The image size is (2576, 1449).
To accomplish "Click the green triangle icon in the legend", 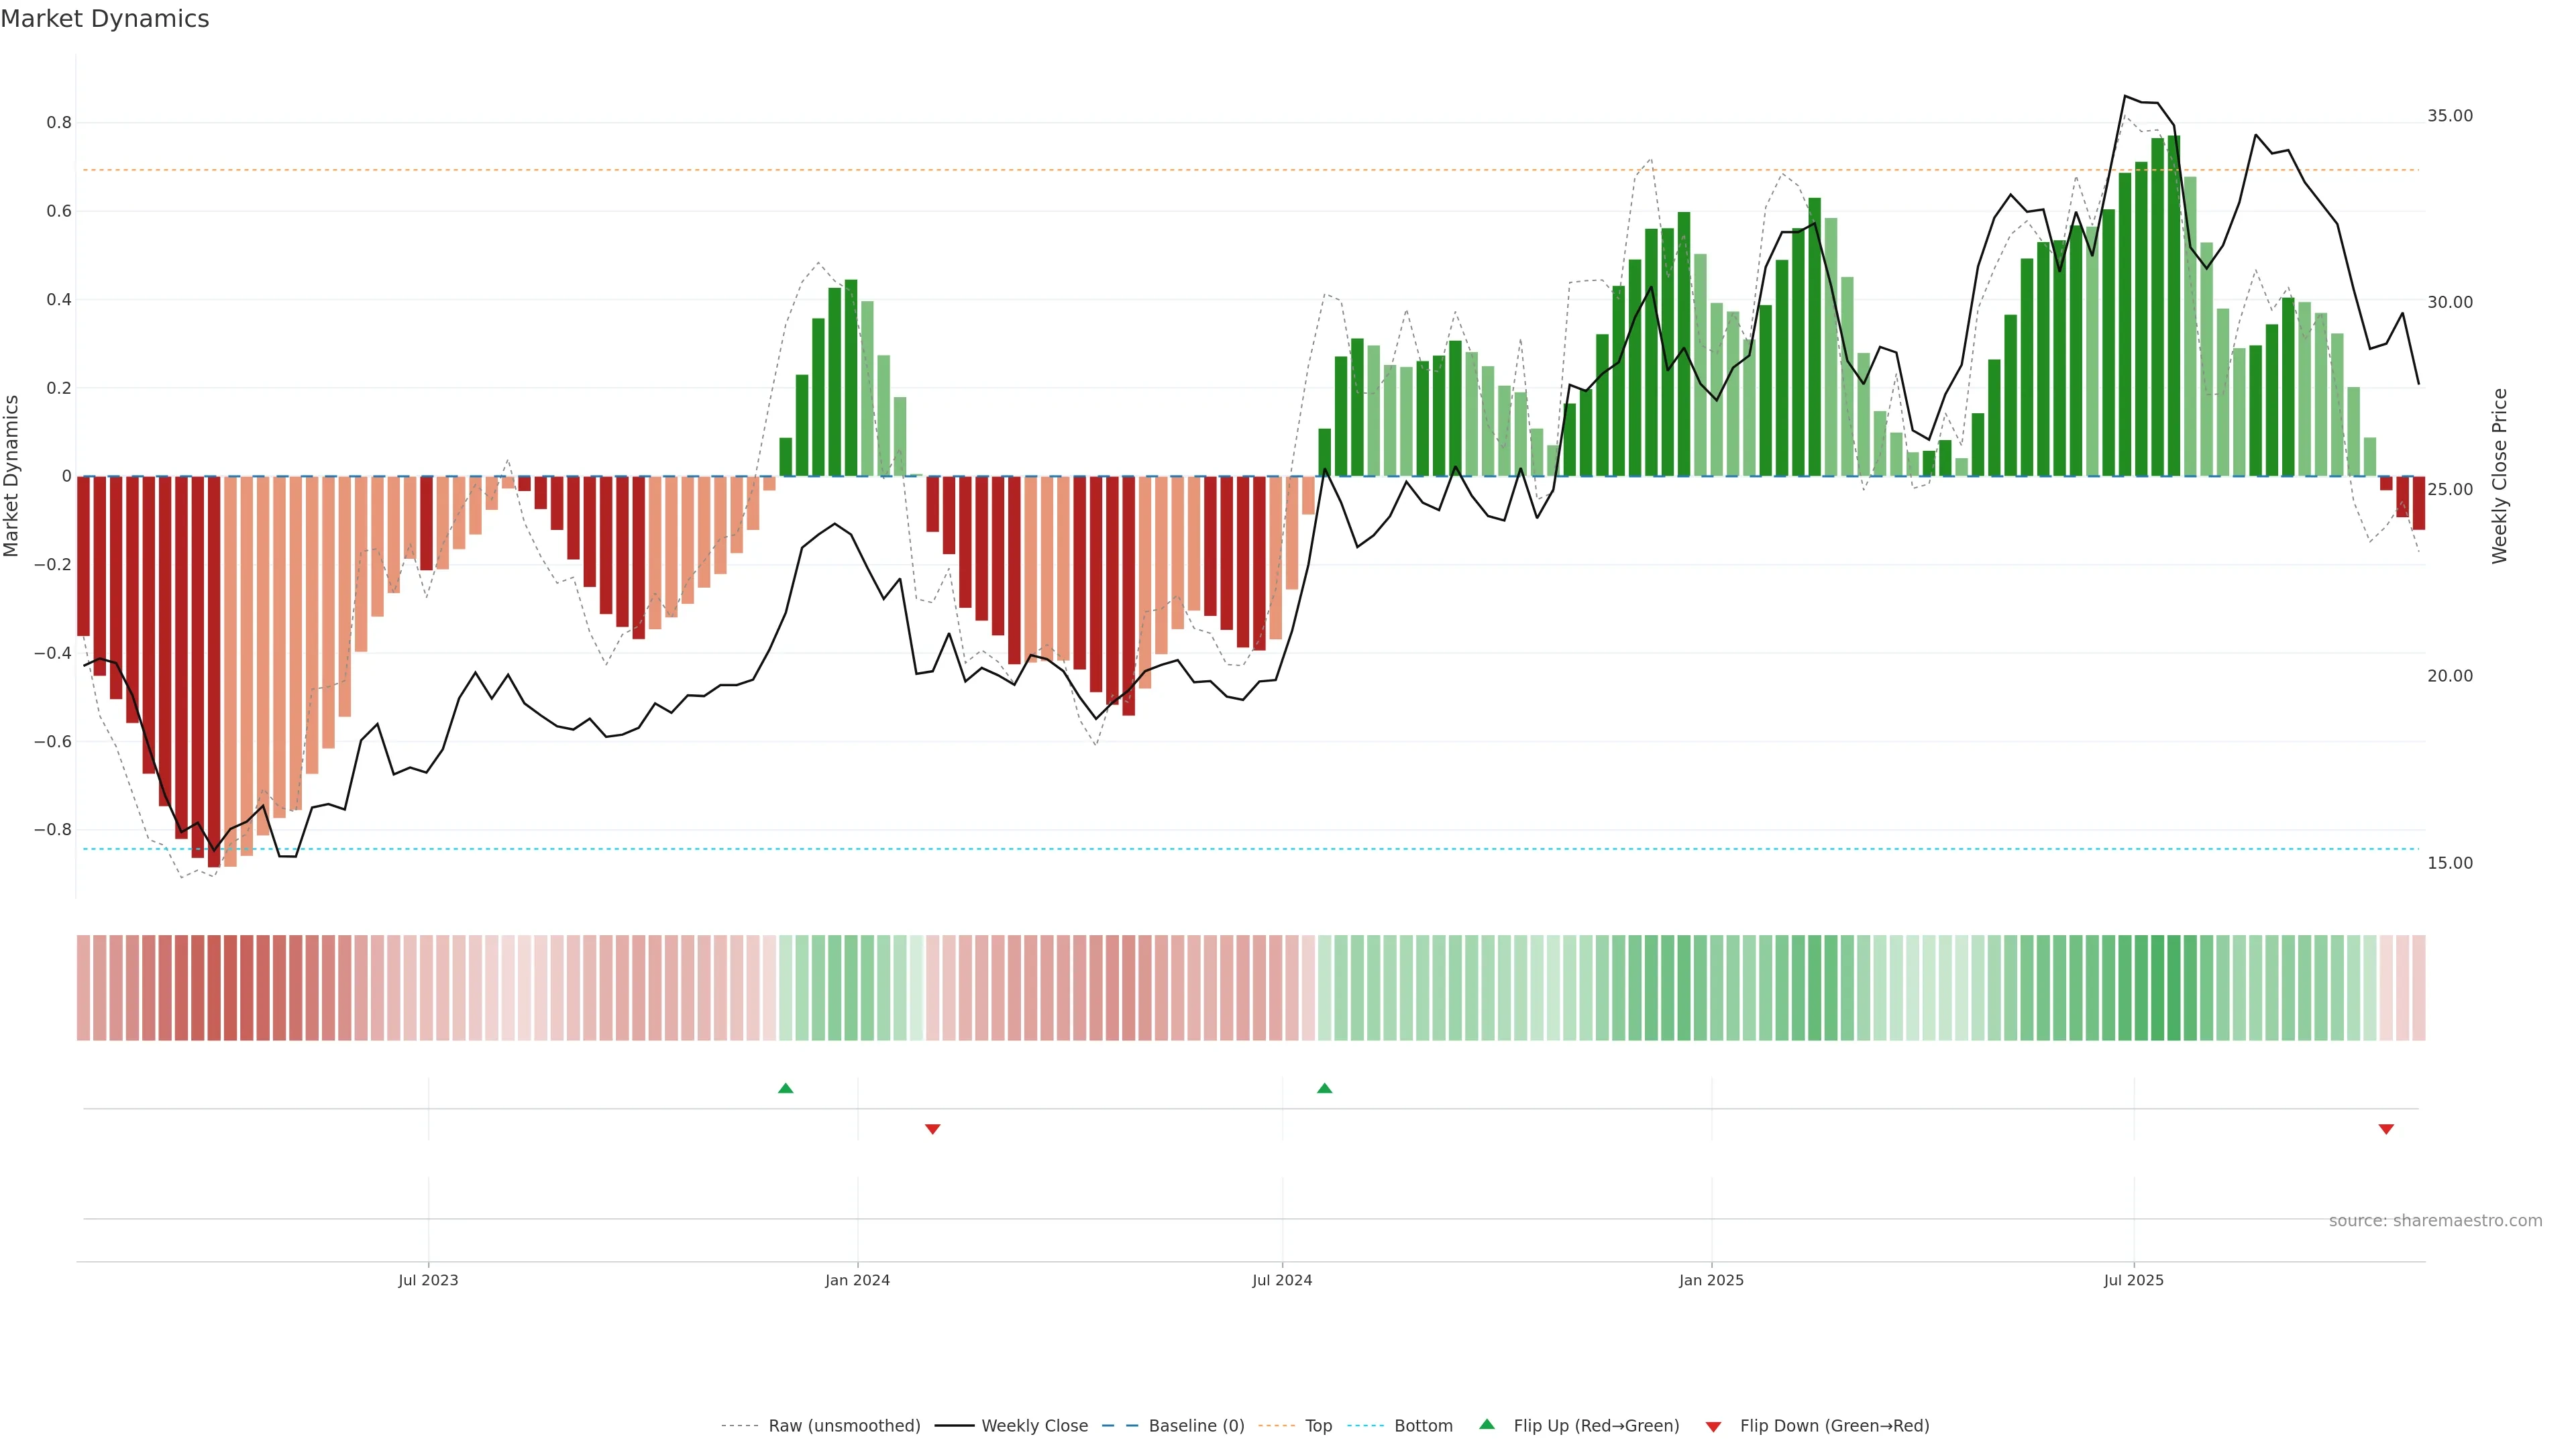I will [1487, 1424].
